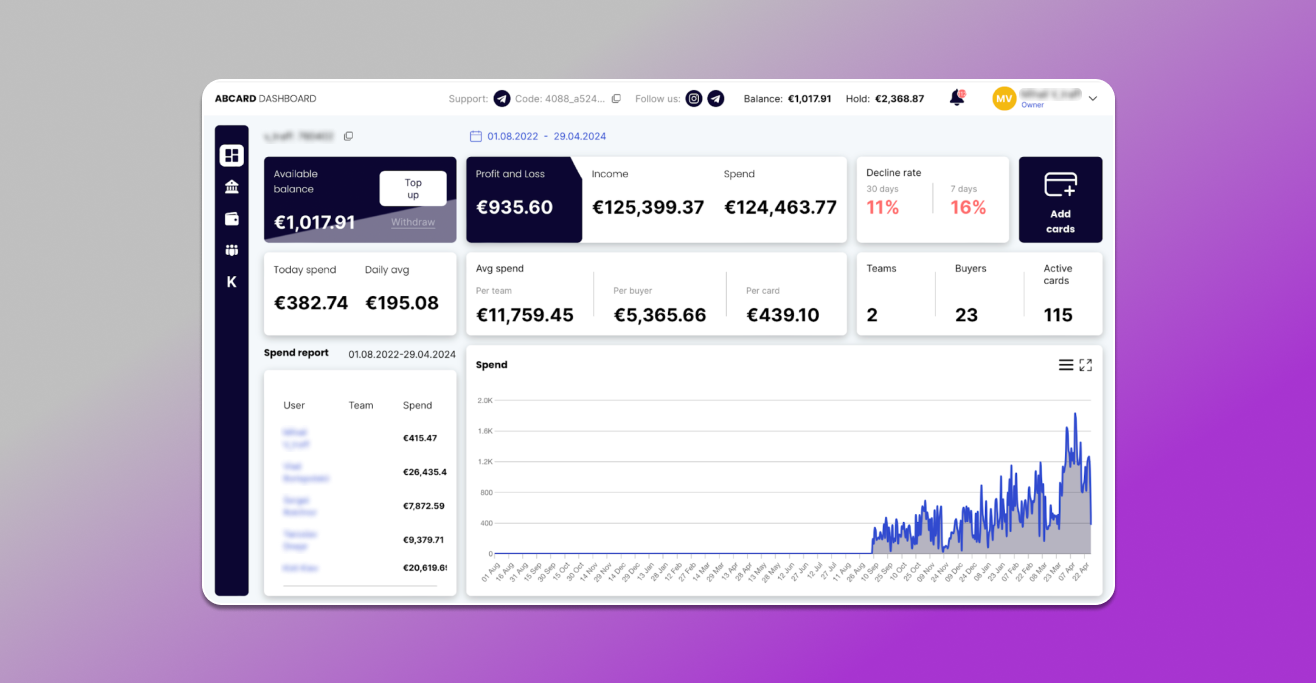Image resolution: width=1316 pixels, height=683 pixels.
Task: Open the Instagram follow icon
Action: pos(693,98)
